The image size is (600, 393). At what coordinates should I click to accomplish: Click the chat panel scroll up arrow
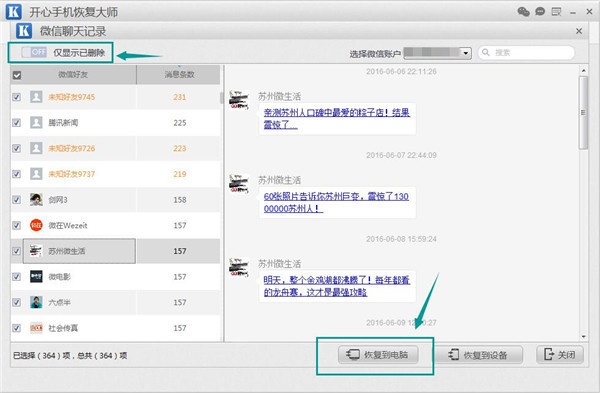(x=584, y=70)
